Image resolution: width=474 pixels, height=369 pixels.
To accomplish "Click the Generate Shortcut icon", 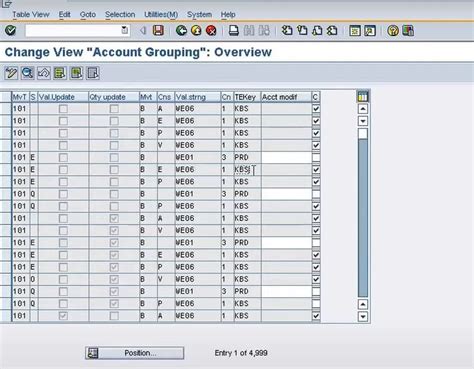I will click(370, 31).
